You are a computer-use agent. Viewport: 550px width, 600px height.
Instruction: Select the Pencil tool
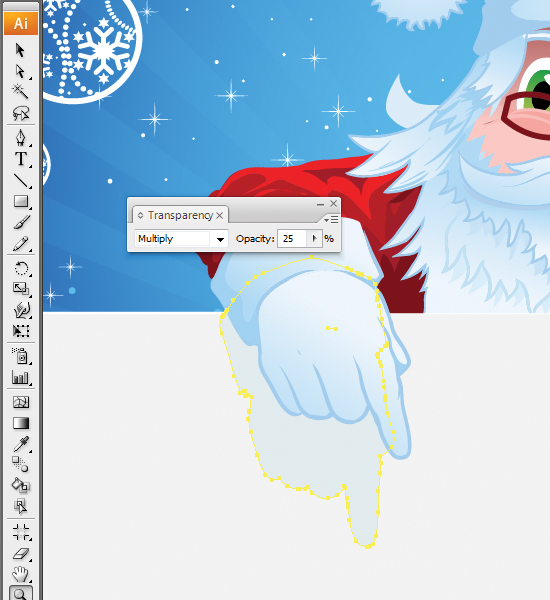[20, 244]
